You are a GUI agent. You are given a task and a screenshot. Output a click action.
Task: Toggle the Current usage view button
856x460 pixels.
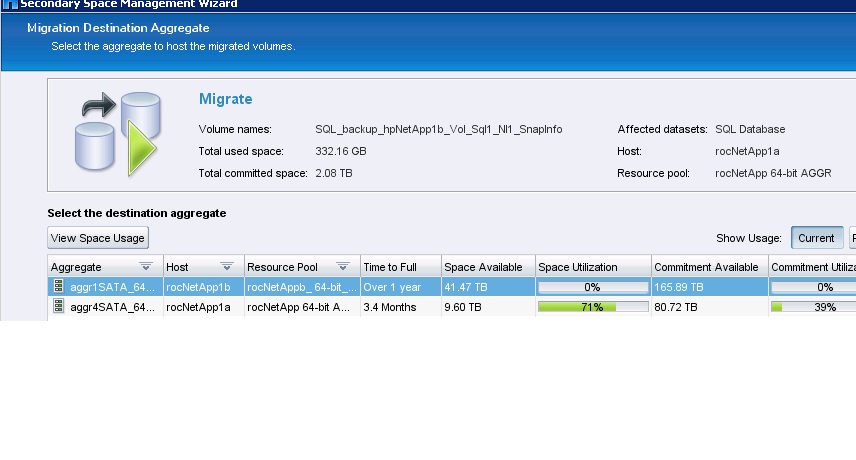pos(816,238)
